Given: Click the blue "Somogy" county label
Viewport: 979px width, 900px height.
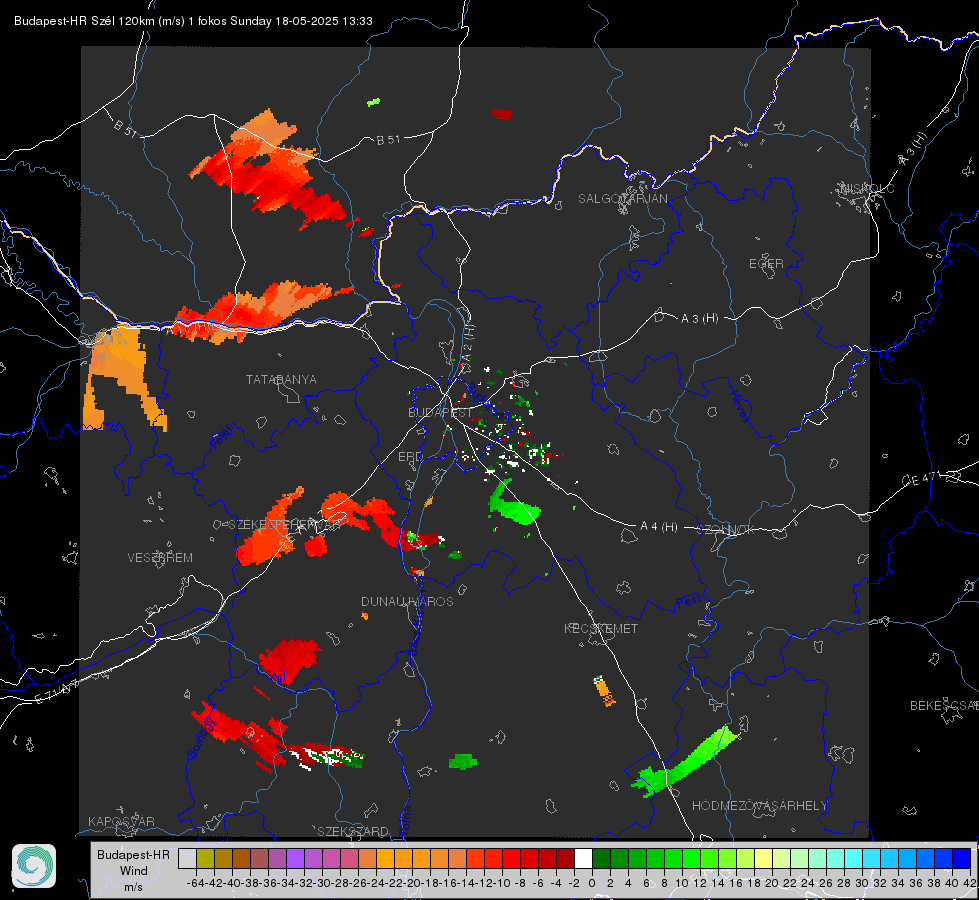Looking at the screenshot, I should [201, 738].
